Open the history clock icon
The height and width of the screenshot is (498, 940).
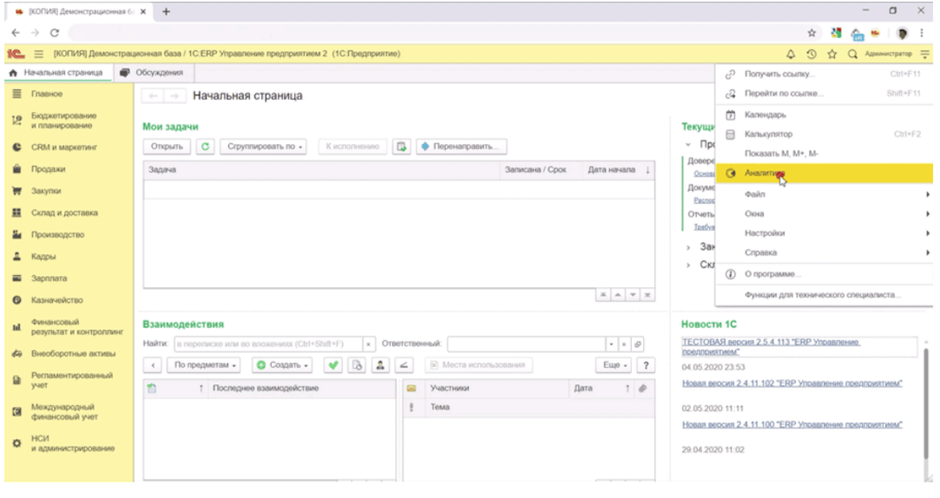point(811,54)
